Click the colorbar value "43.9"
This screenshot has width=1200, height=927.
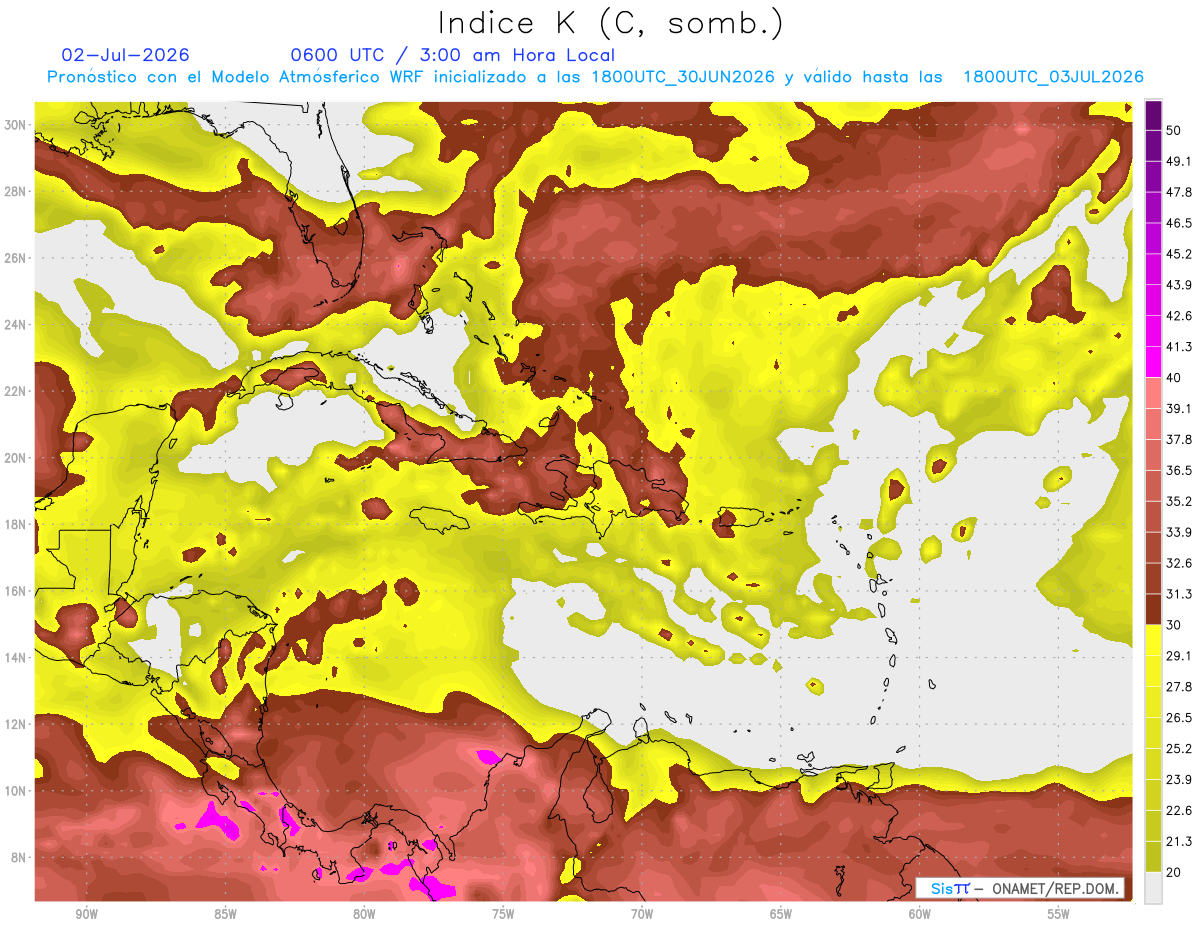[1180, 285]
